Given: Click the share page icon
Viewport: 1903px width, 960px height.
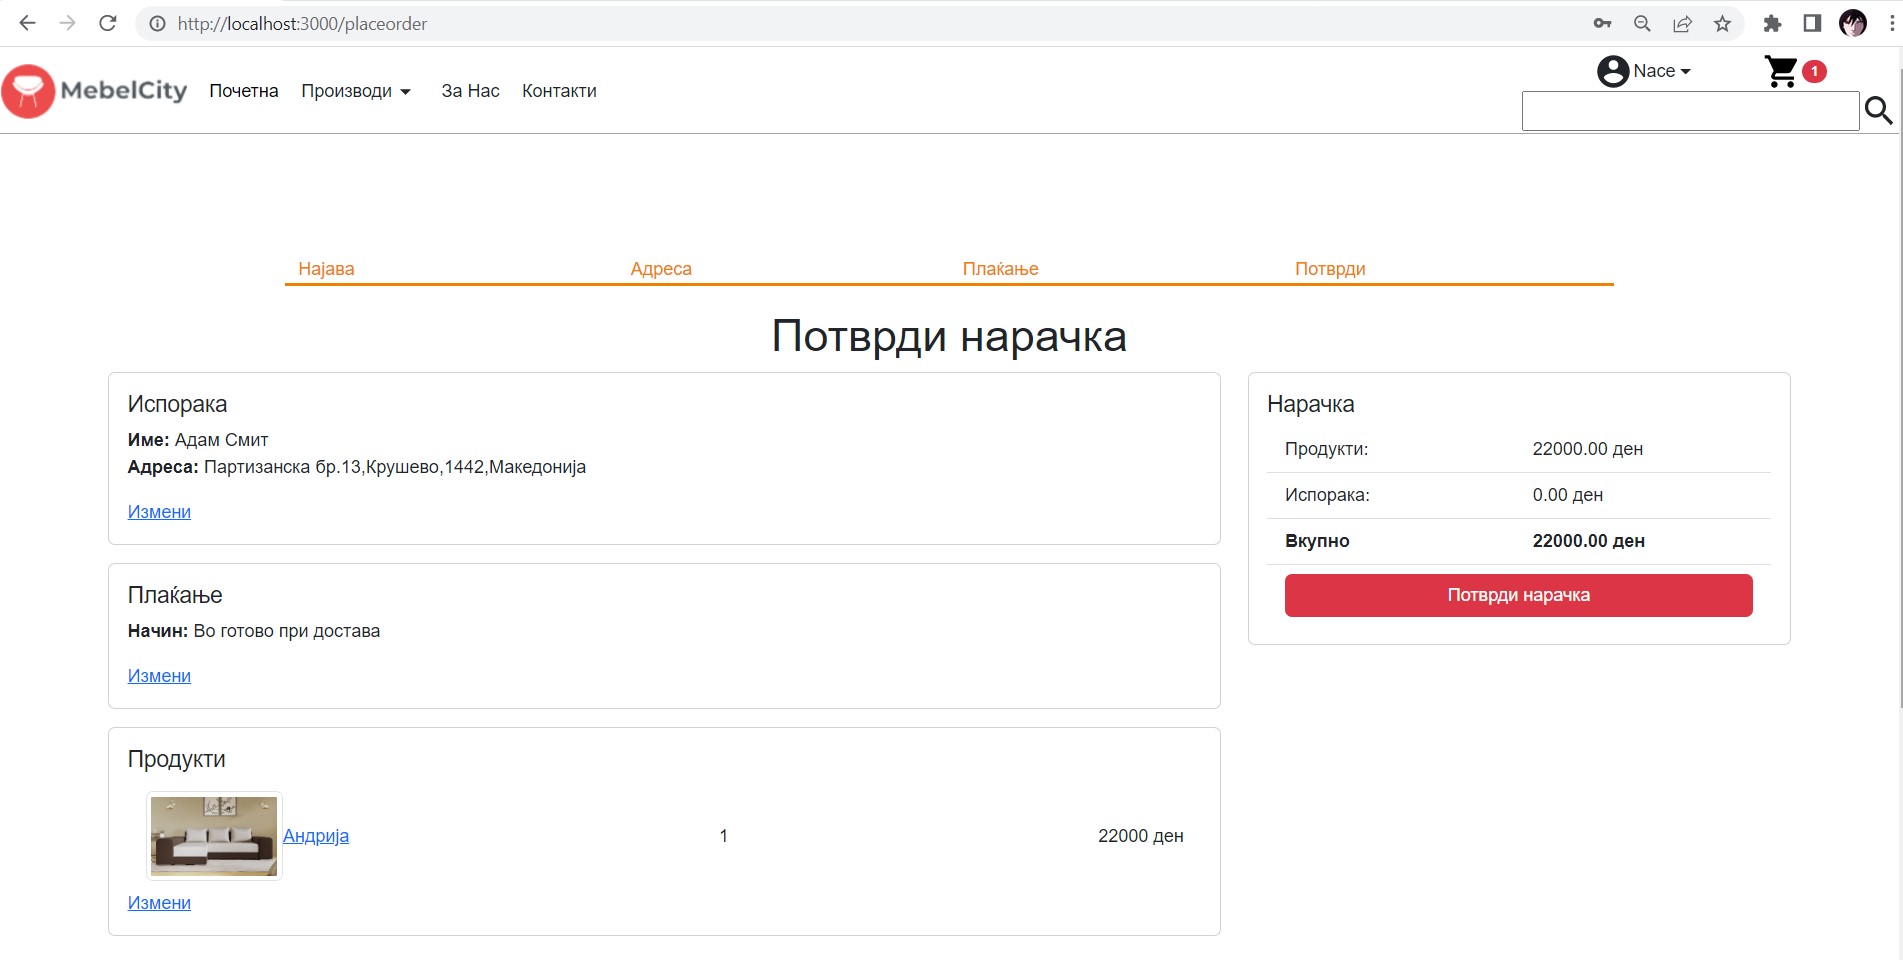Looking at the screenshot, I should [x=1682, y=24].
